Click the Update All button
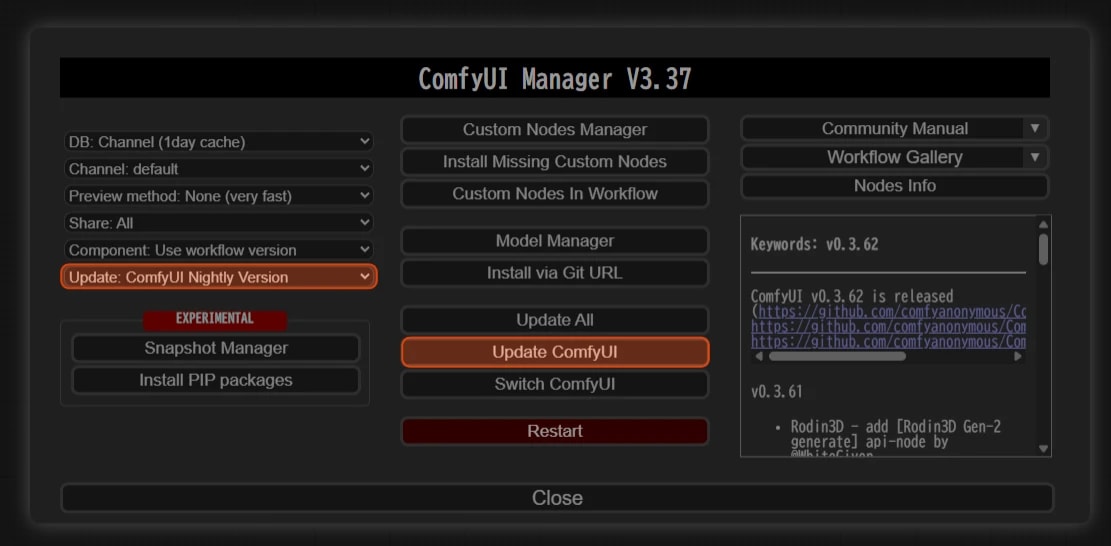This screenshot has width=1111, height=546. pyautogui.click(x=555, y=320)
